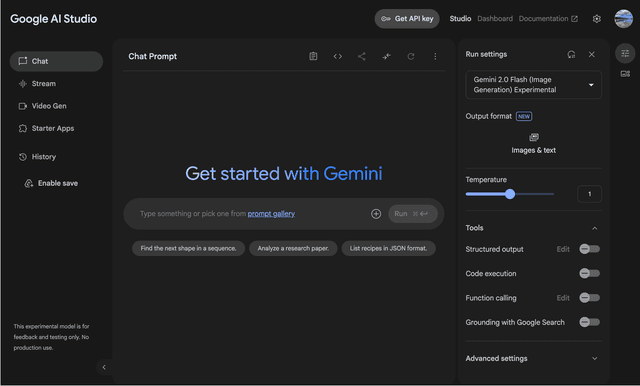
Task: Click the prompt gallery icon below tune icon
Action: pos(625,74)
